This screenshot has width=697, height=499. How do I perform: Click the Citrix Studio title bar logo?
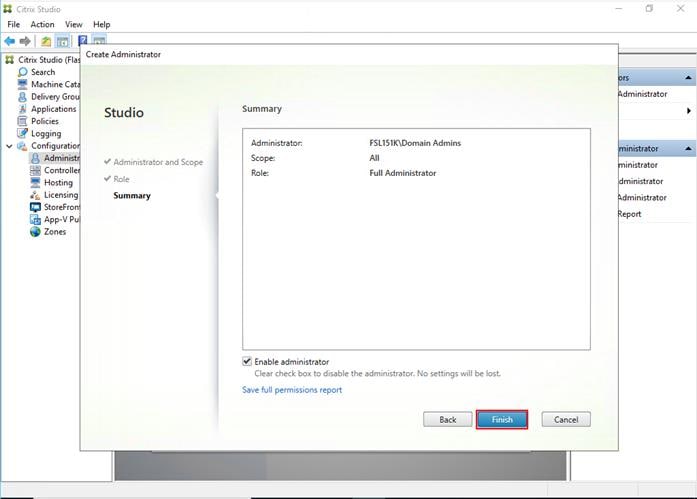[x=8, y=9]
